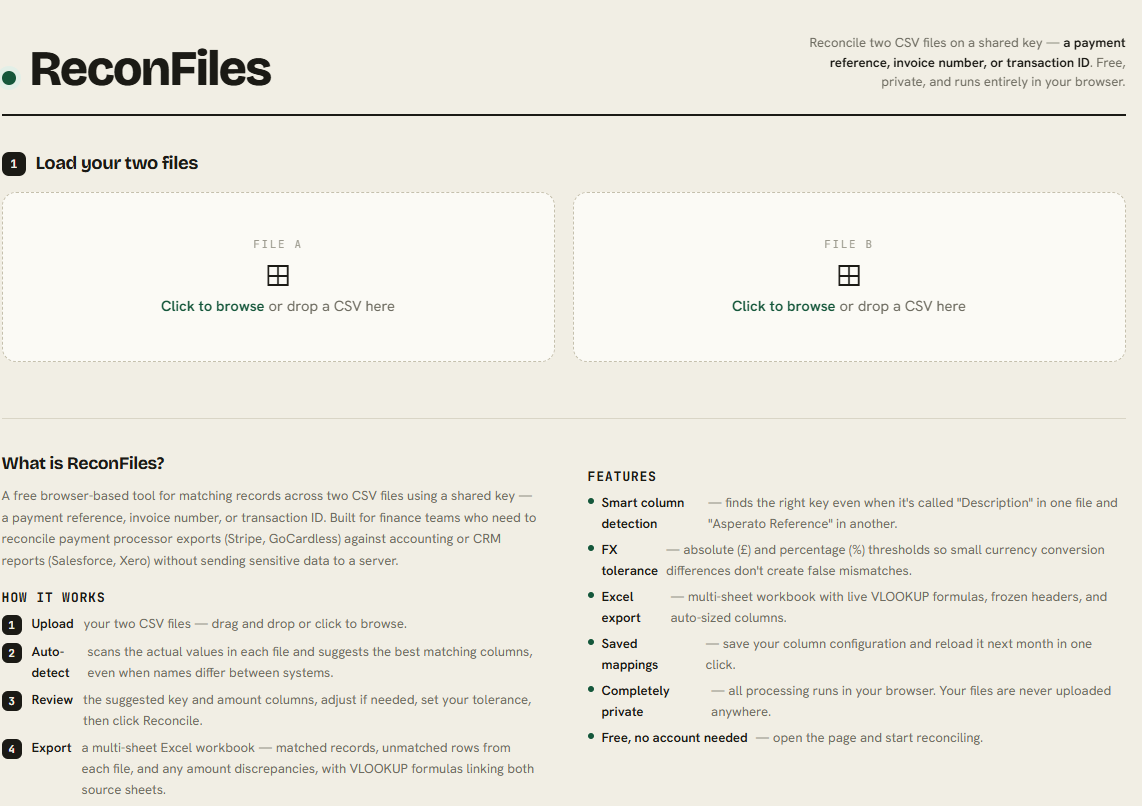Click the FILE A label
This screenshot has width=1142, height=806.
277,245
